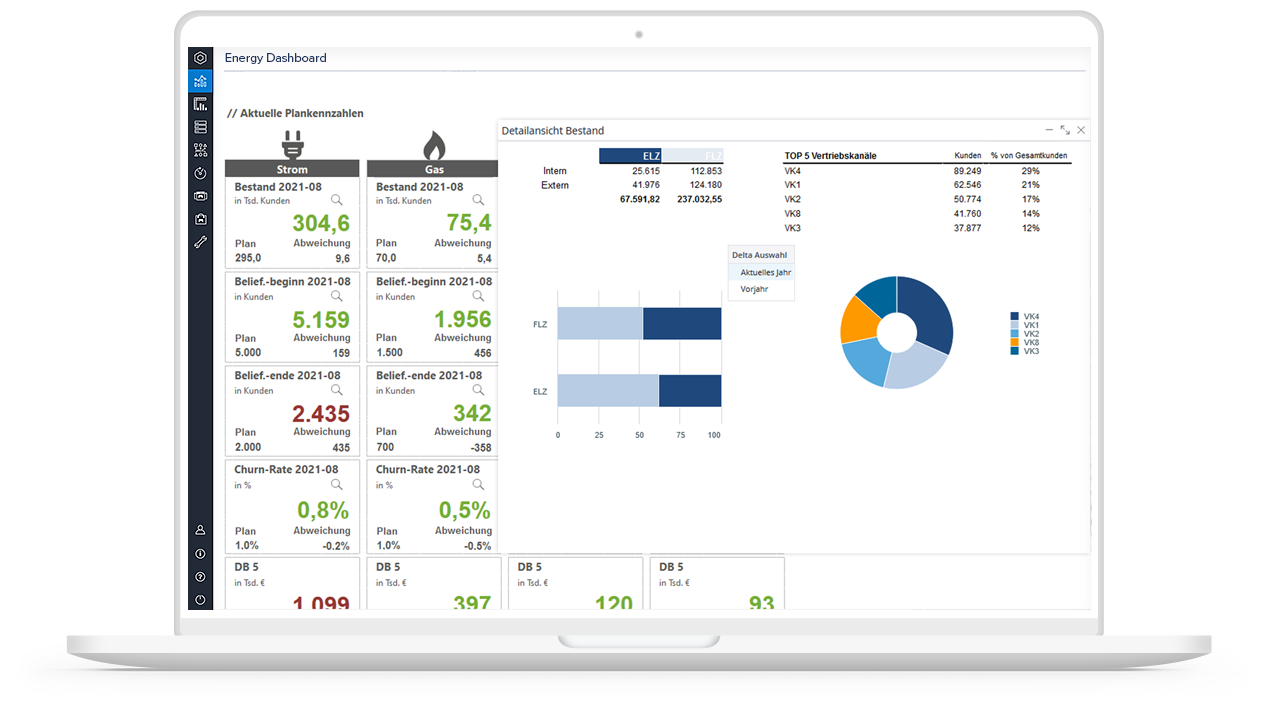Click the VK1 row in Vertriebskanäle table
1280x720 pixels.
click(927, 185)
